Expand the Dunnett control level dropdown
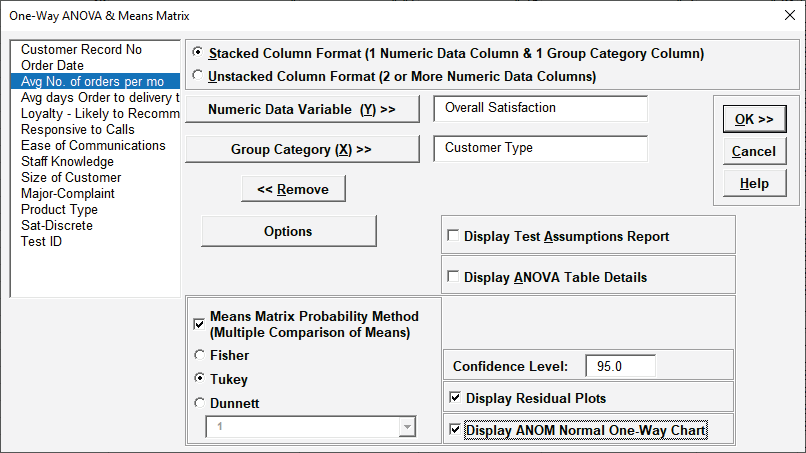This screenshot has width=806, height=453. tap(406, 427)
